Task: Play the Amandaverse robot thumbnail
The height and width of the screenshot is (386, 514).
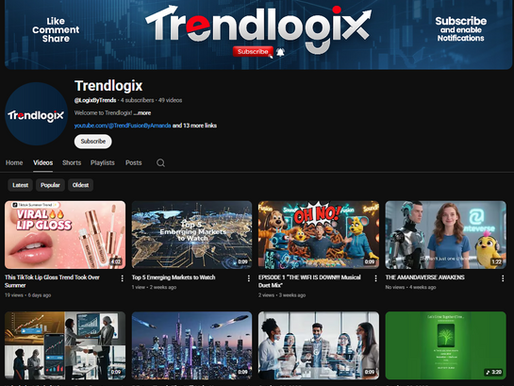Action: point(446,235)
